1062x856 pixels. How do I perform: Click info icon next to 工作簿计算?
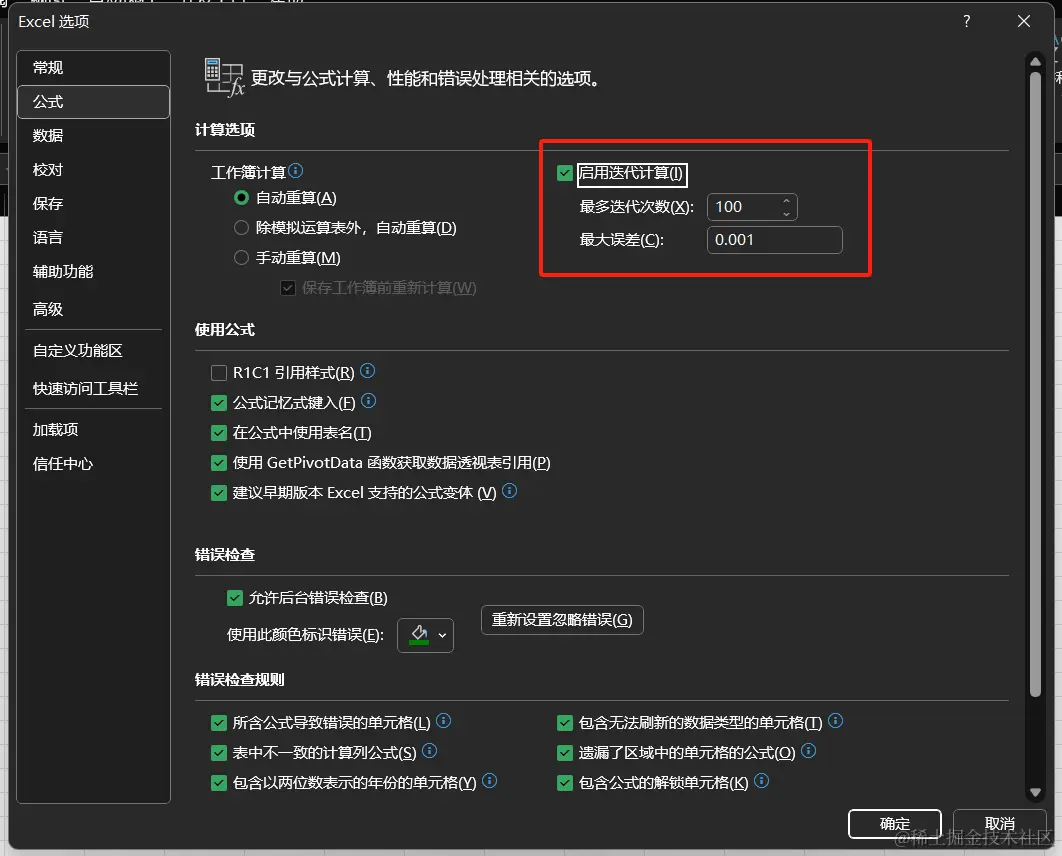[296, 170]
